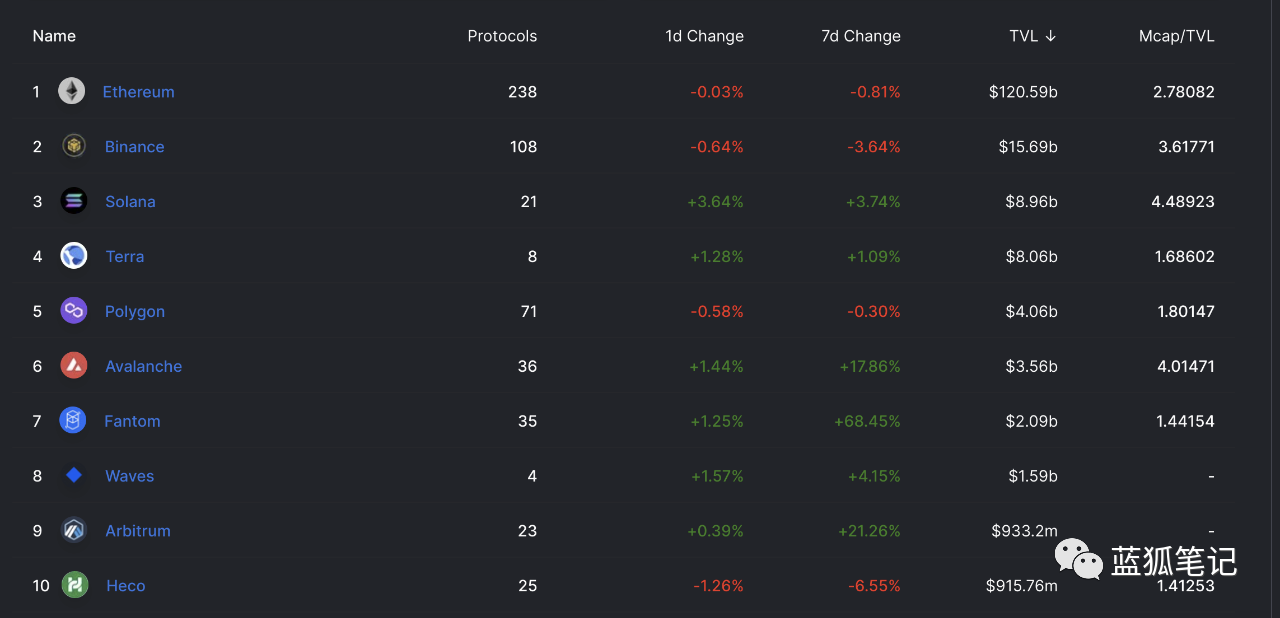Click the Polygon chain logo icon
The image size is (1280, 618).
pyautogui.click(x=74, y=311)
